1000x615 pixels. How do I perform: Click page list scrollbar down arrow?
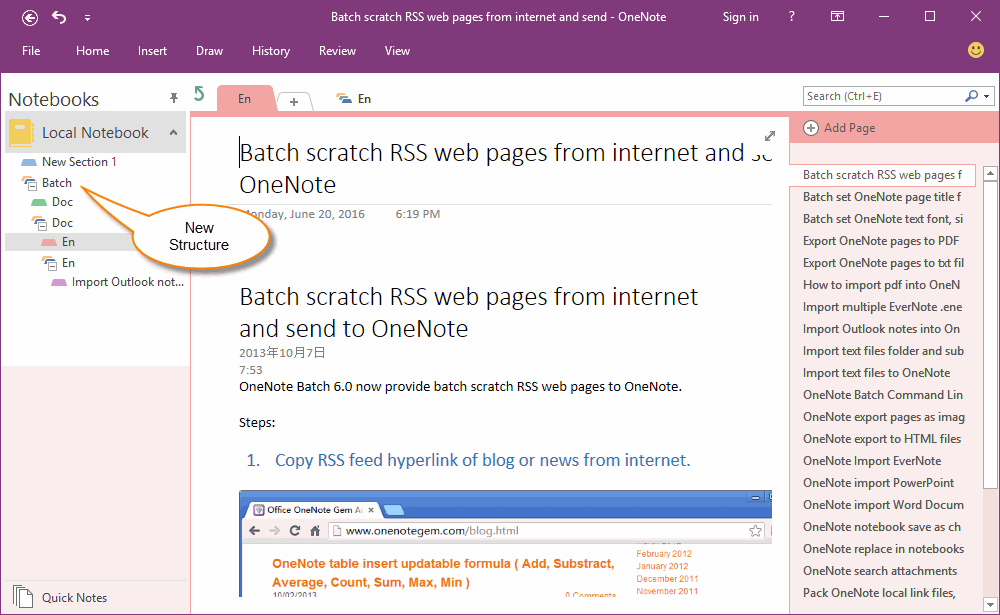[x=990, y=604]
